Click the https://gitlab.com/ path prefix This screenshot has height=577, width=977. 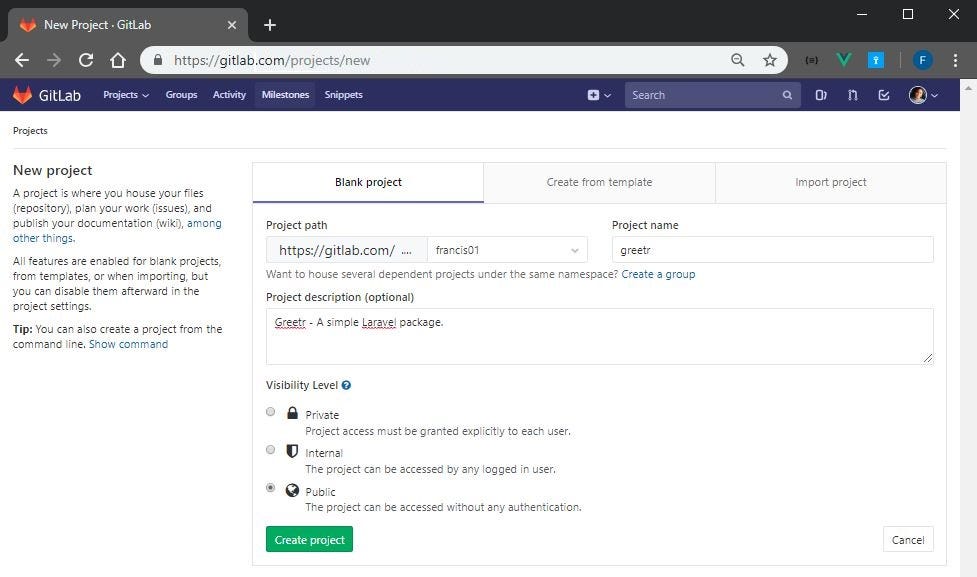click(346, 250)
